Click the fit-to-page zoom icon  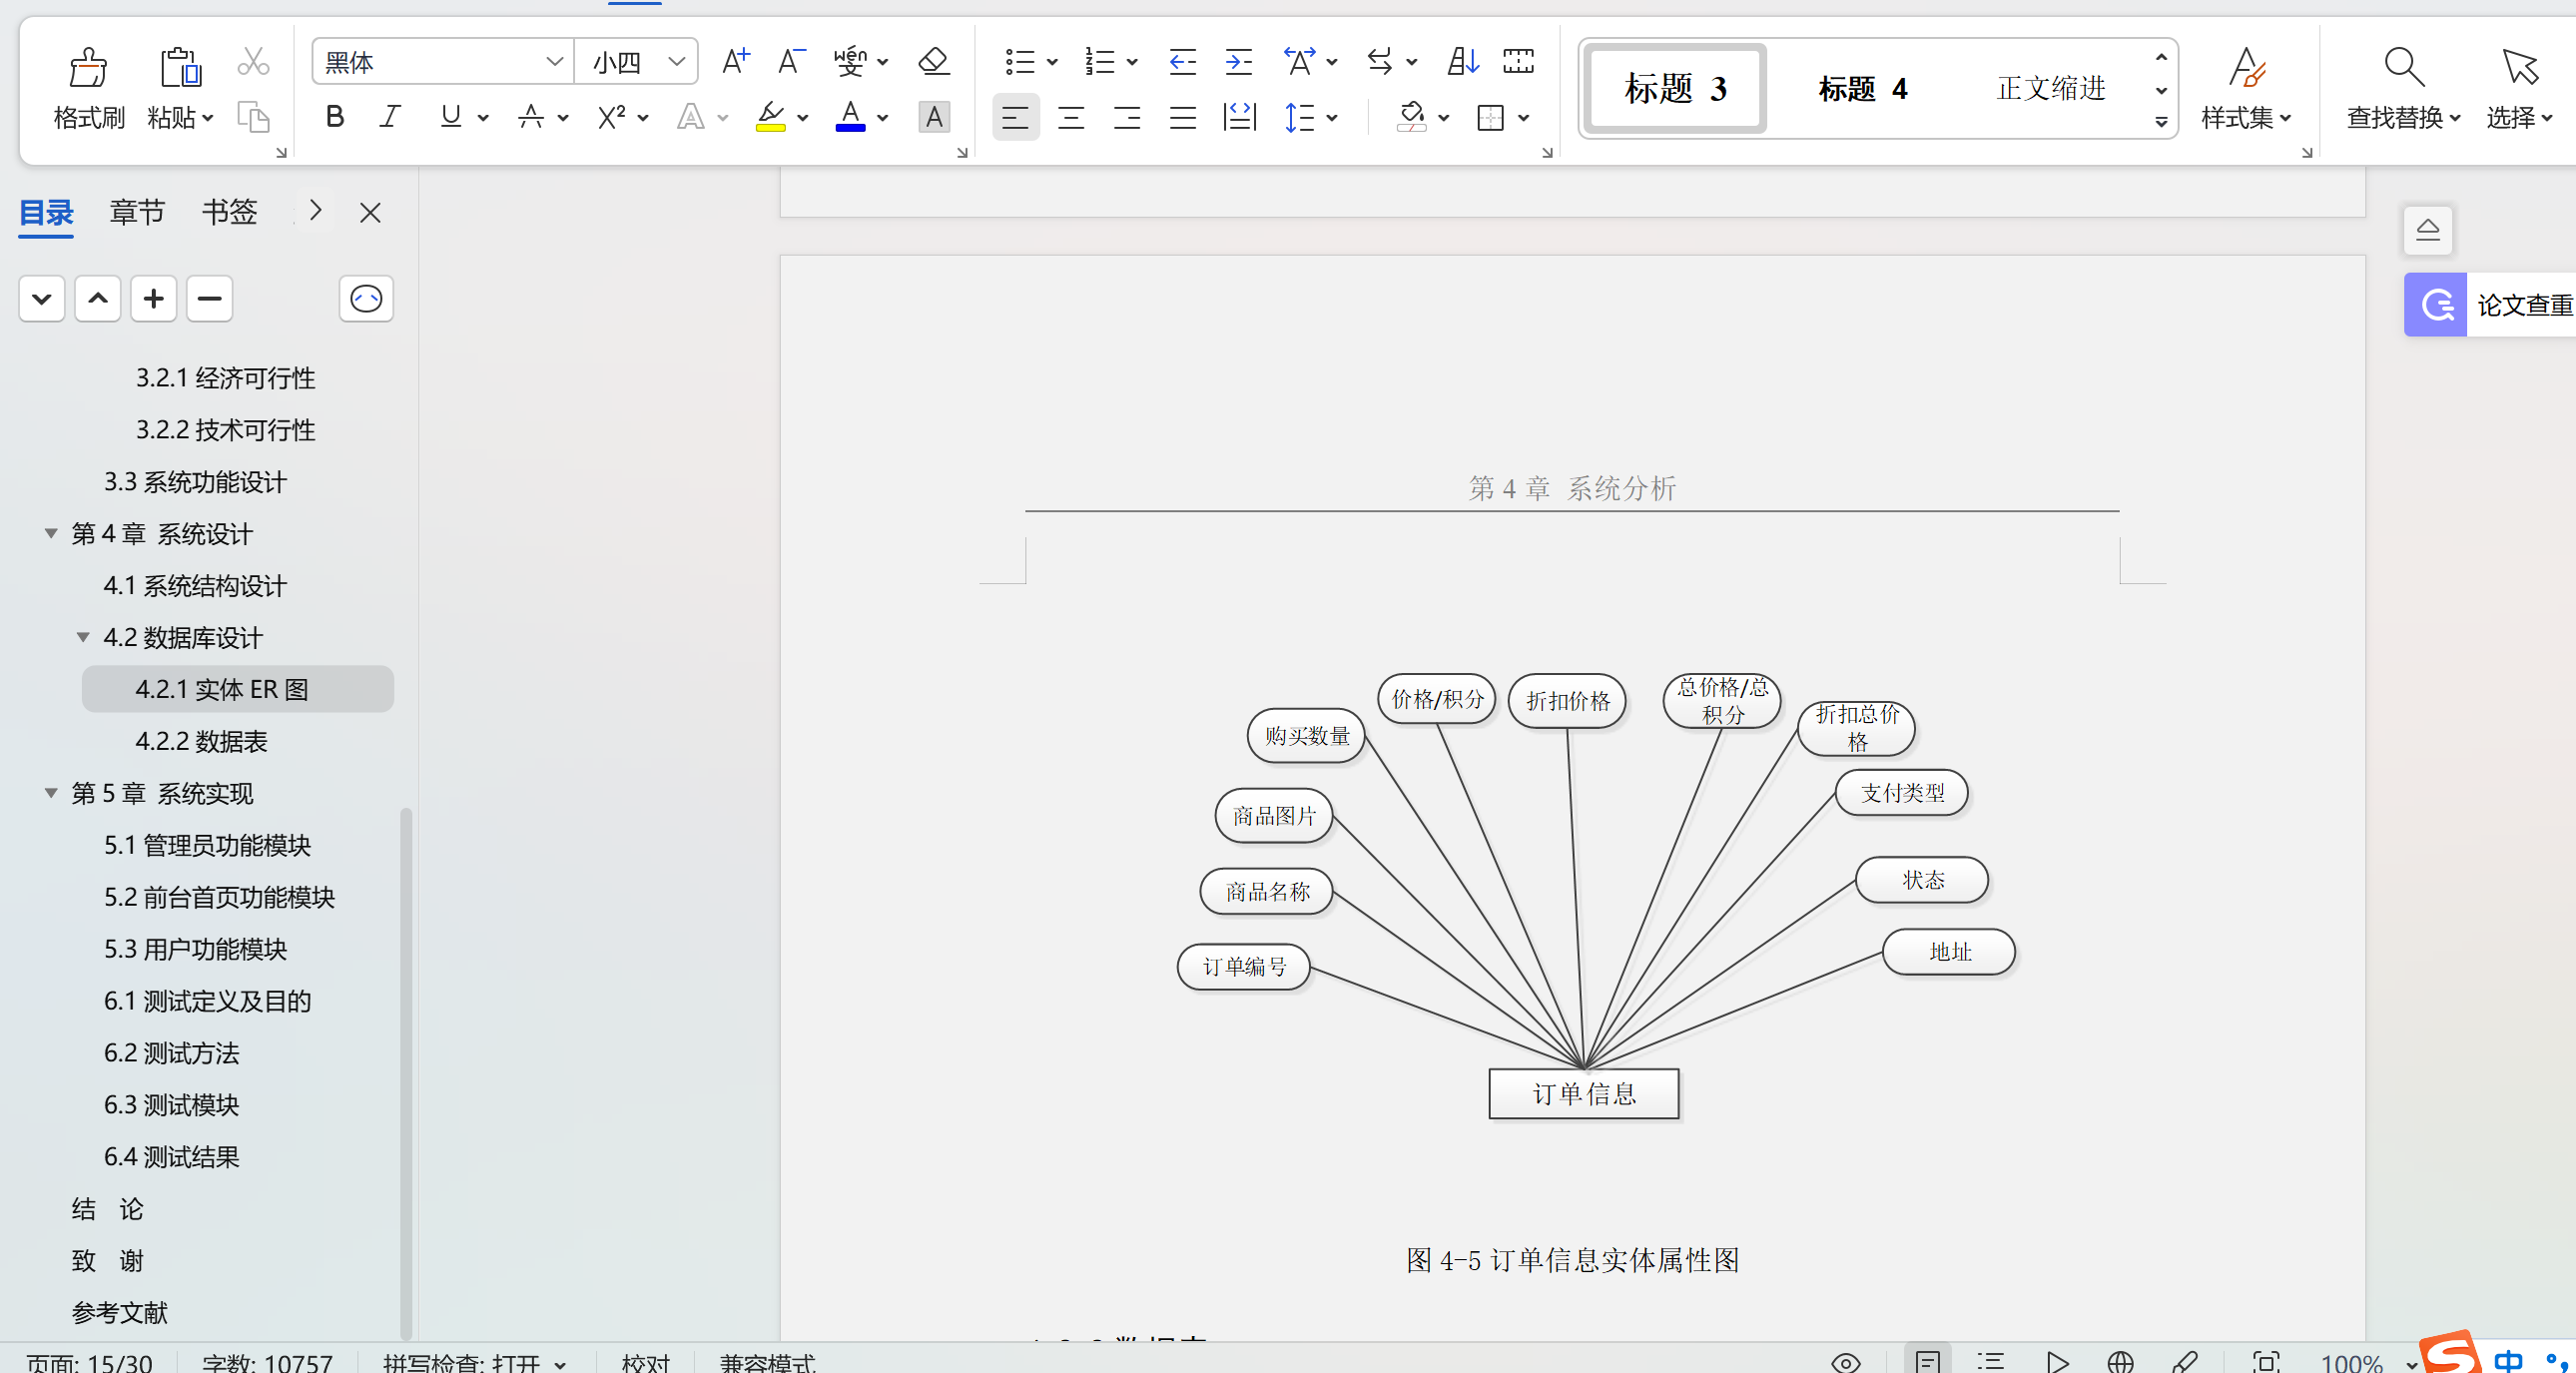(x=2266, y=1361)
